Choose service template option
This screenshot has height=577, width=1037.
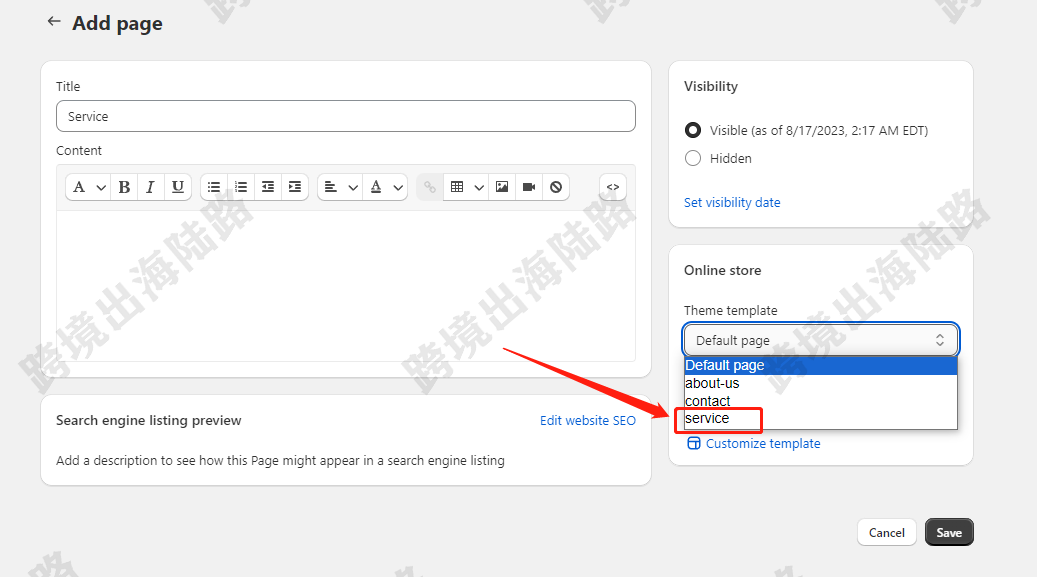[x=821, y=418]
